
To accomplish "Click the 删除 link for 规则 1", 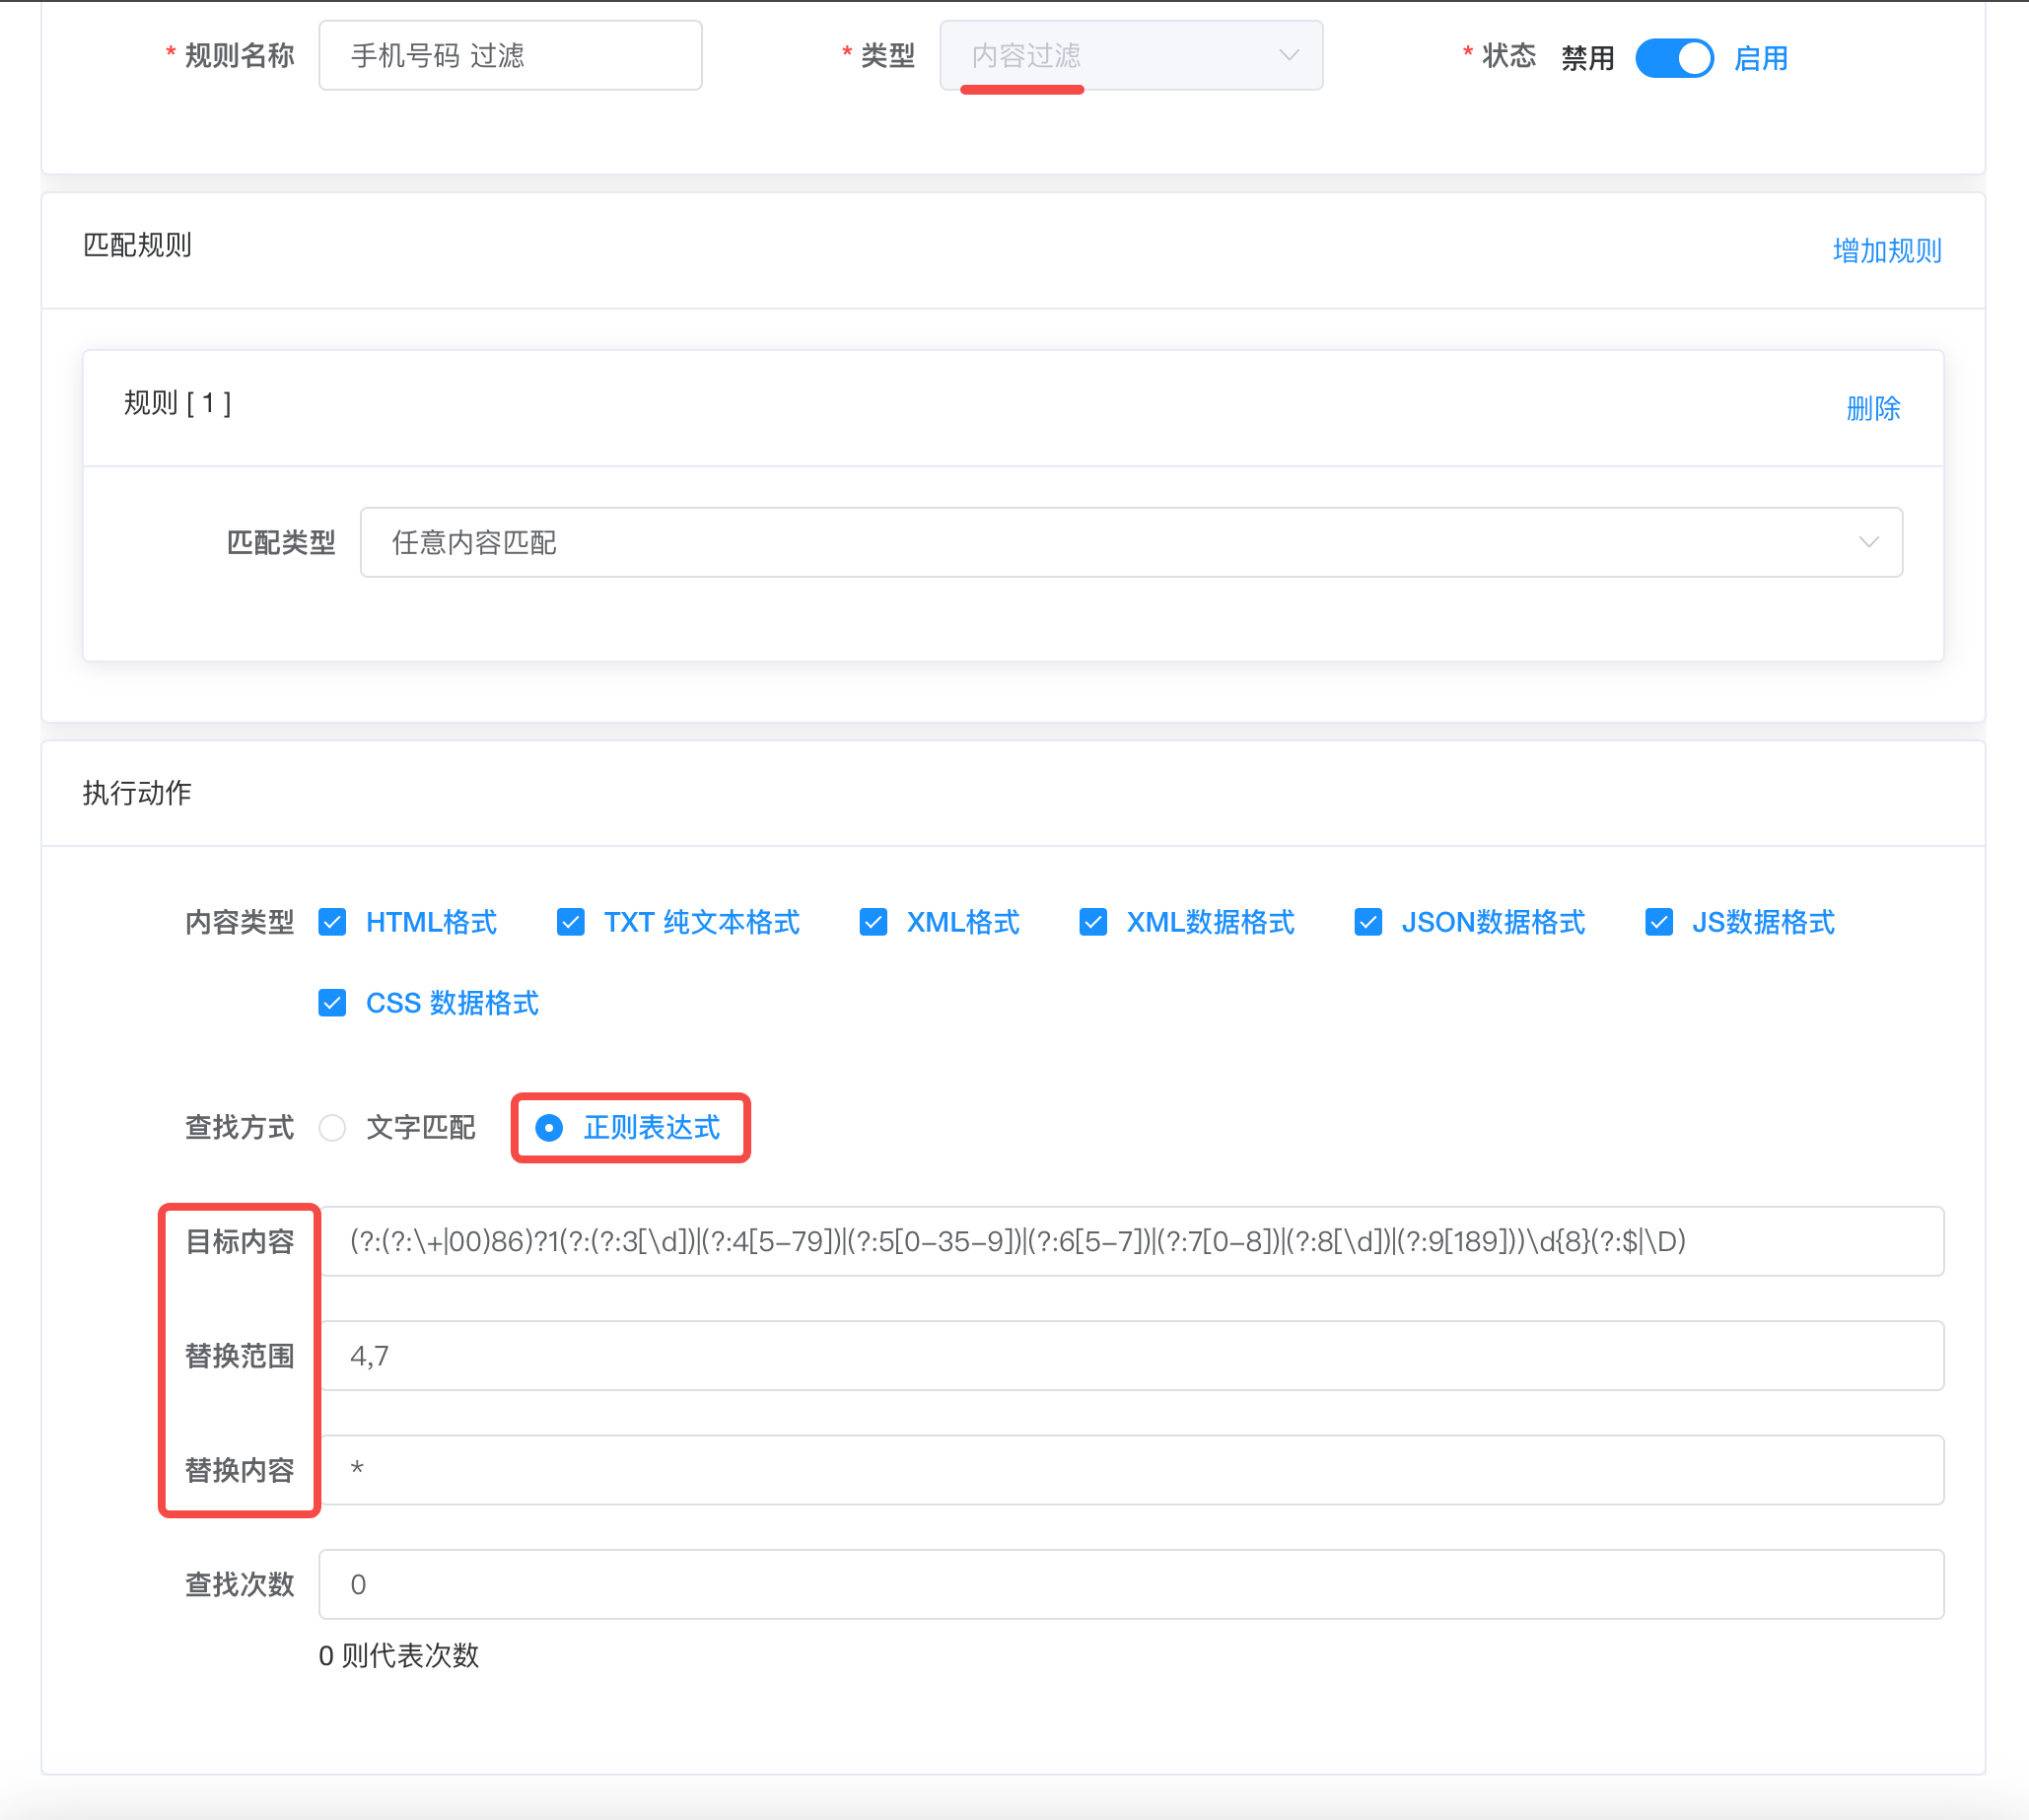I will (1873, 408).
